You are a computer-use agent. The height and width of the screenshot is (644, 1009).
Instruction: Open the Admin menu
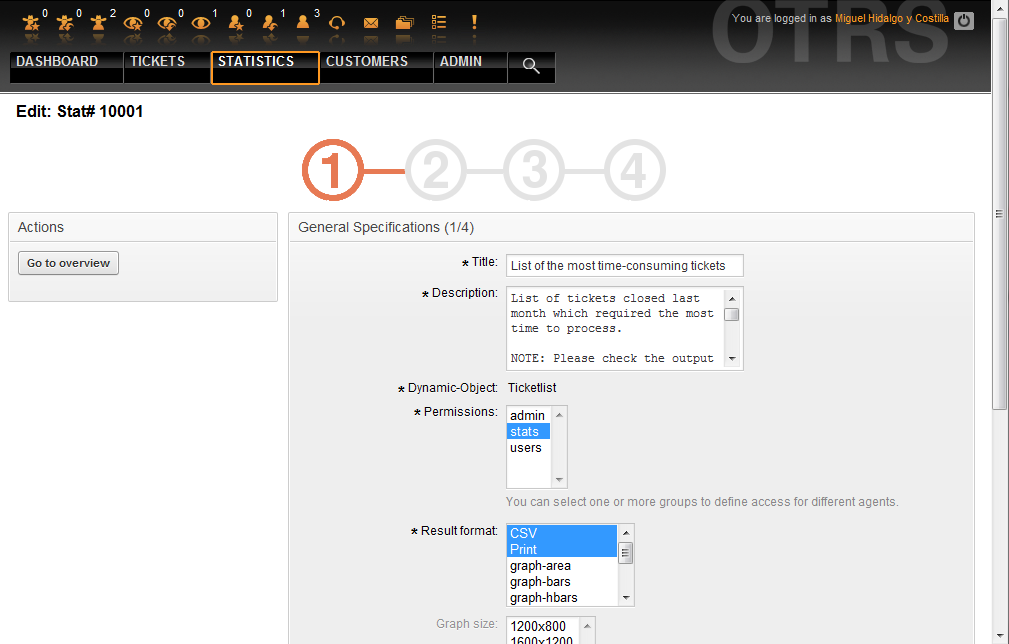click(461, 62)
